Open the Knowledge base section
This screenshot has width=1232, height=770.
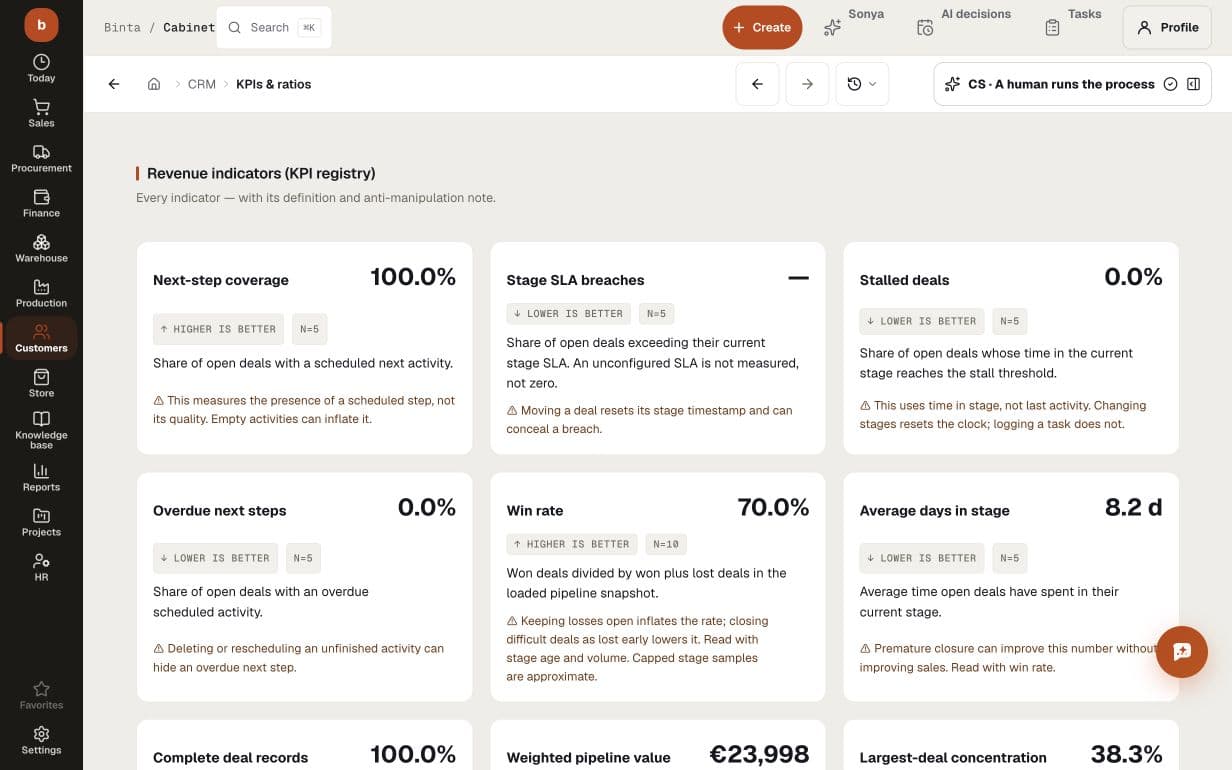tap(41, 430)
